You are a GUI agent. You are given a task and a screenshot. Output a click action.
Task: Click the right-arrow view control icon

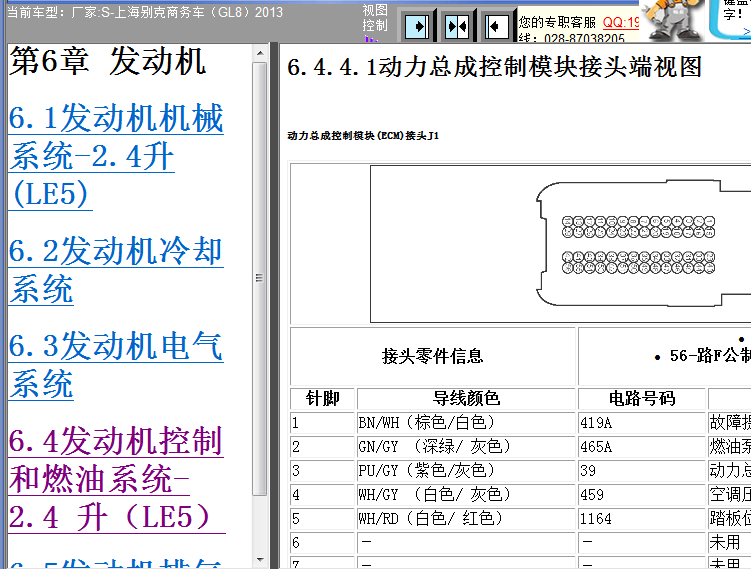click(x=417, y=26)
